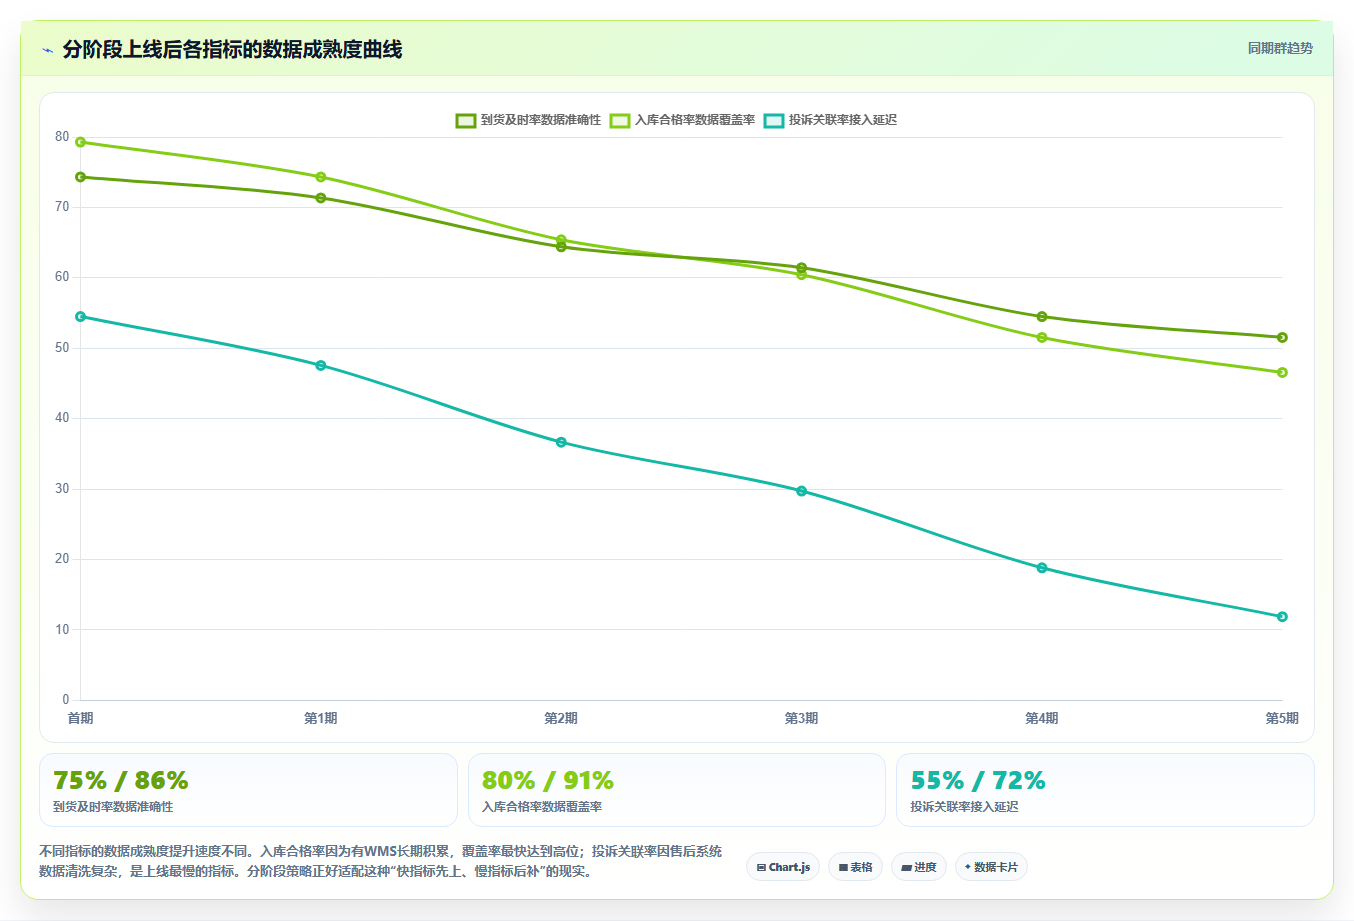The width and height of the screenshot is (1354, 921).
Task: Select the 表格 tag chip
Action: tap(855, 867)
